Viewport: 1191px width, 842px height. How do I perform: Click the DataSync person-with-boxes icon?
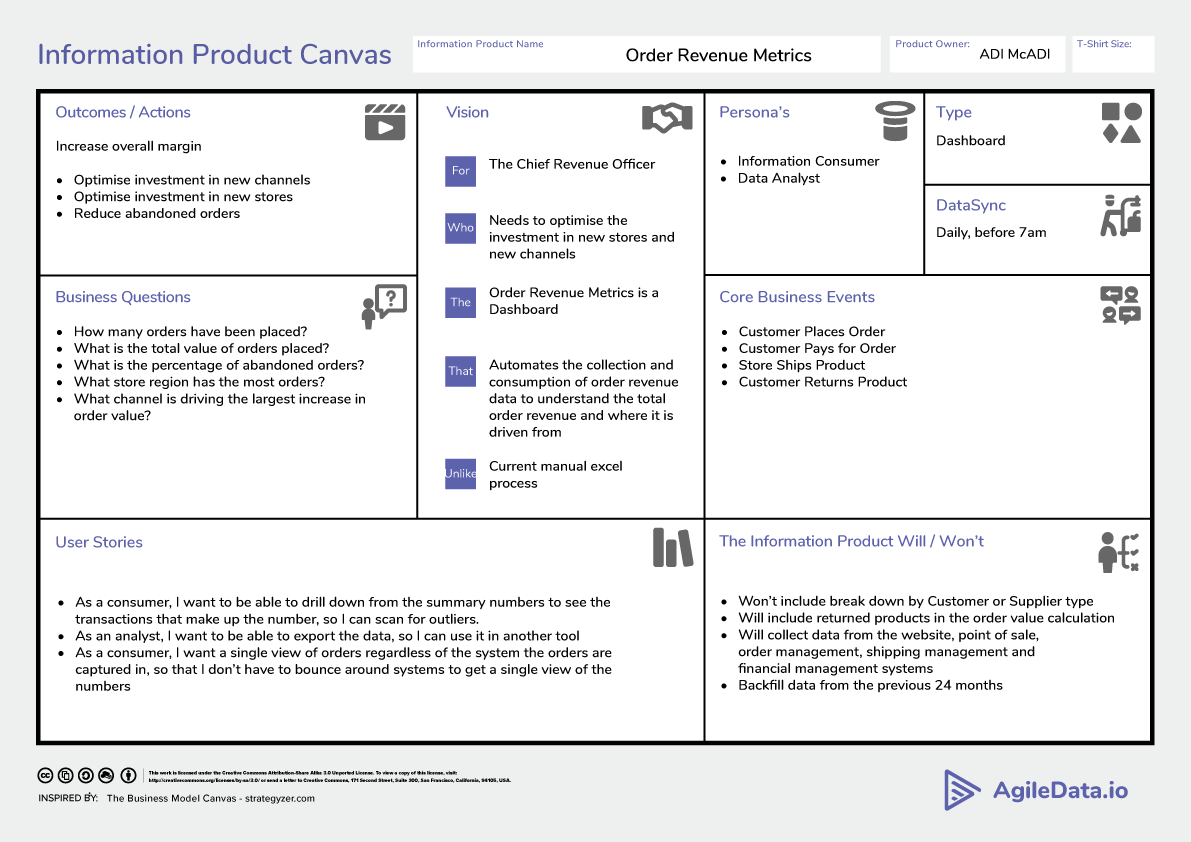click(1121, 216)
